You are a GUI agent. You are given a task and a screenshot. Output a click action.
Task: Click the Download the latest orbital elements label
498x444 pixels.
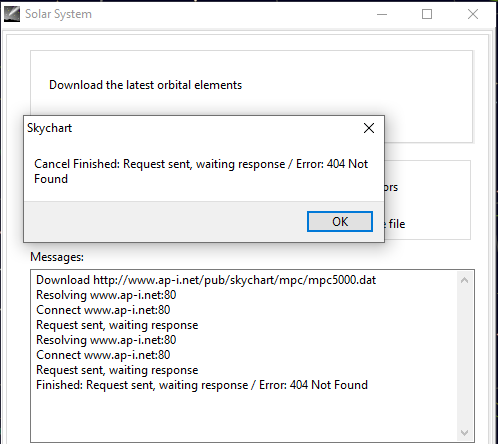tap(145, 85)
